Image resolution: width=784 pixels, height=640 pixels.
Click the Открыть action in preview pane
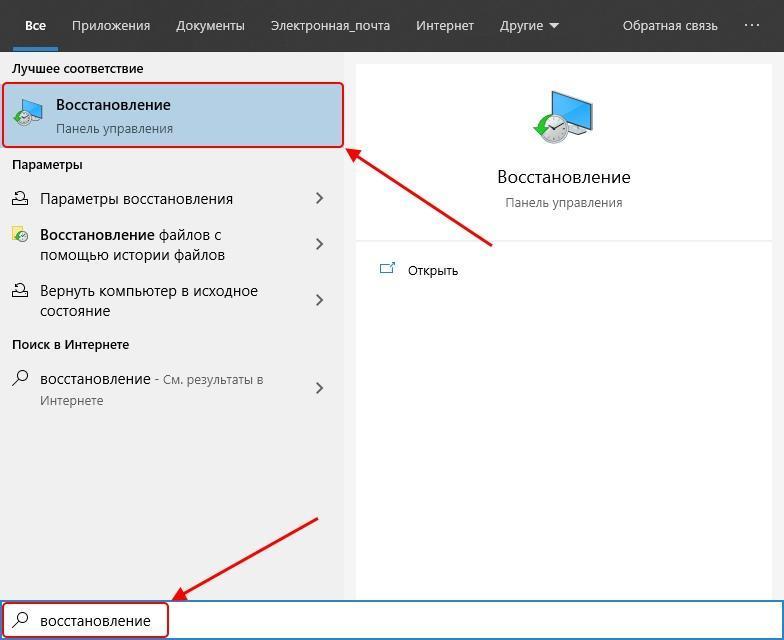(x=432, y=270)
